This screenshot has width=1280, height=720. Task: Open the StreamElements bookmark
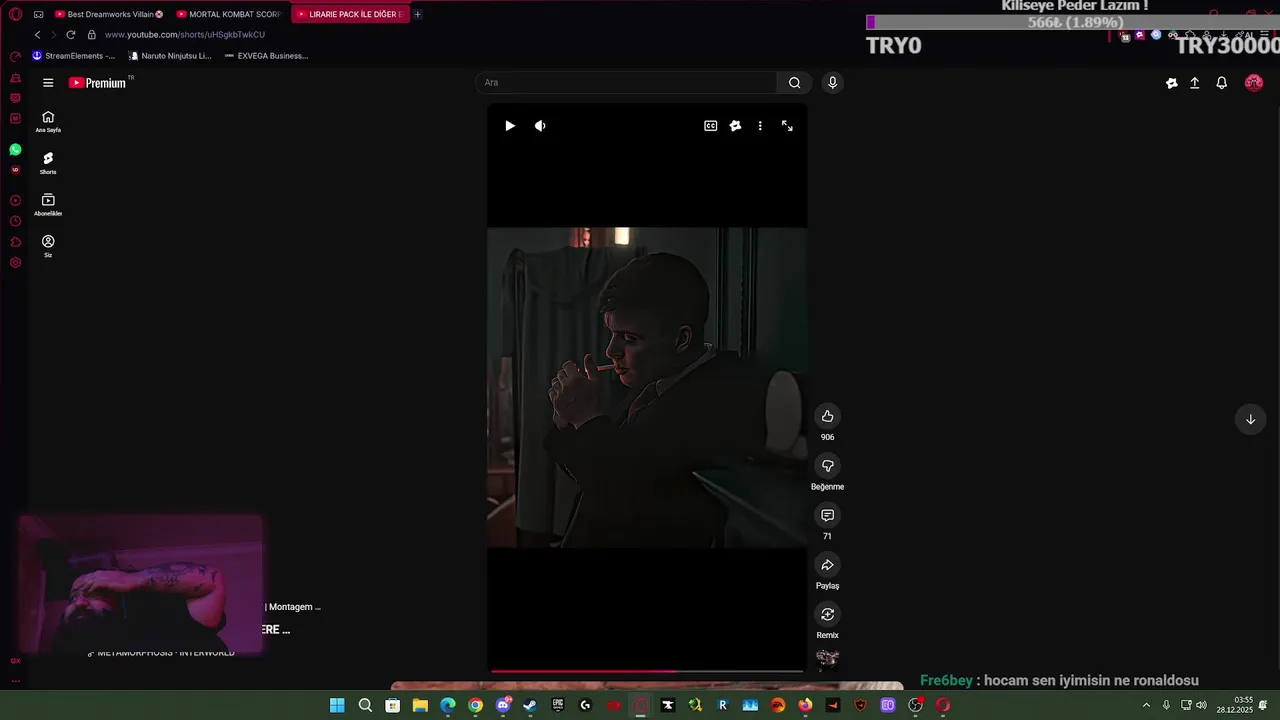[x=74, y=56]
